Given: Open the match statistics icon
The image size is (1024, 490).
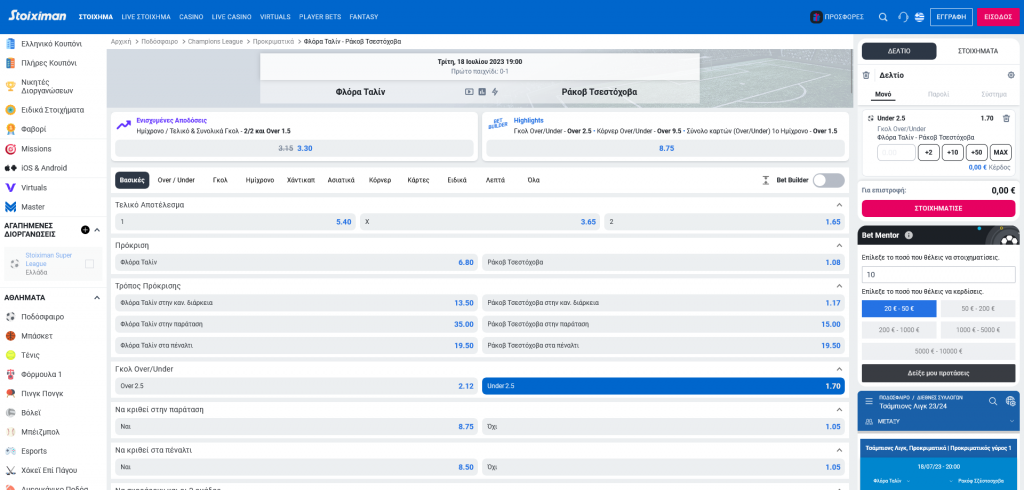Looking at the screenshot, I should click(x=482, y=92).
